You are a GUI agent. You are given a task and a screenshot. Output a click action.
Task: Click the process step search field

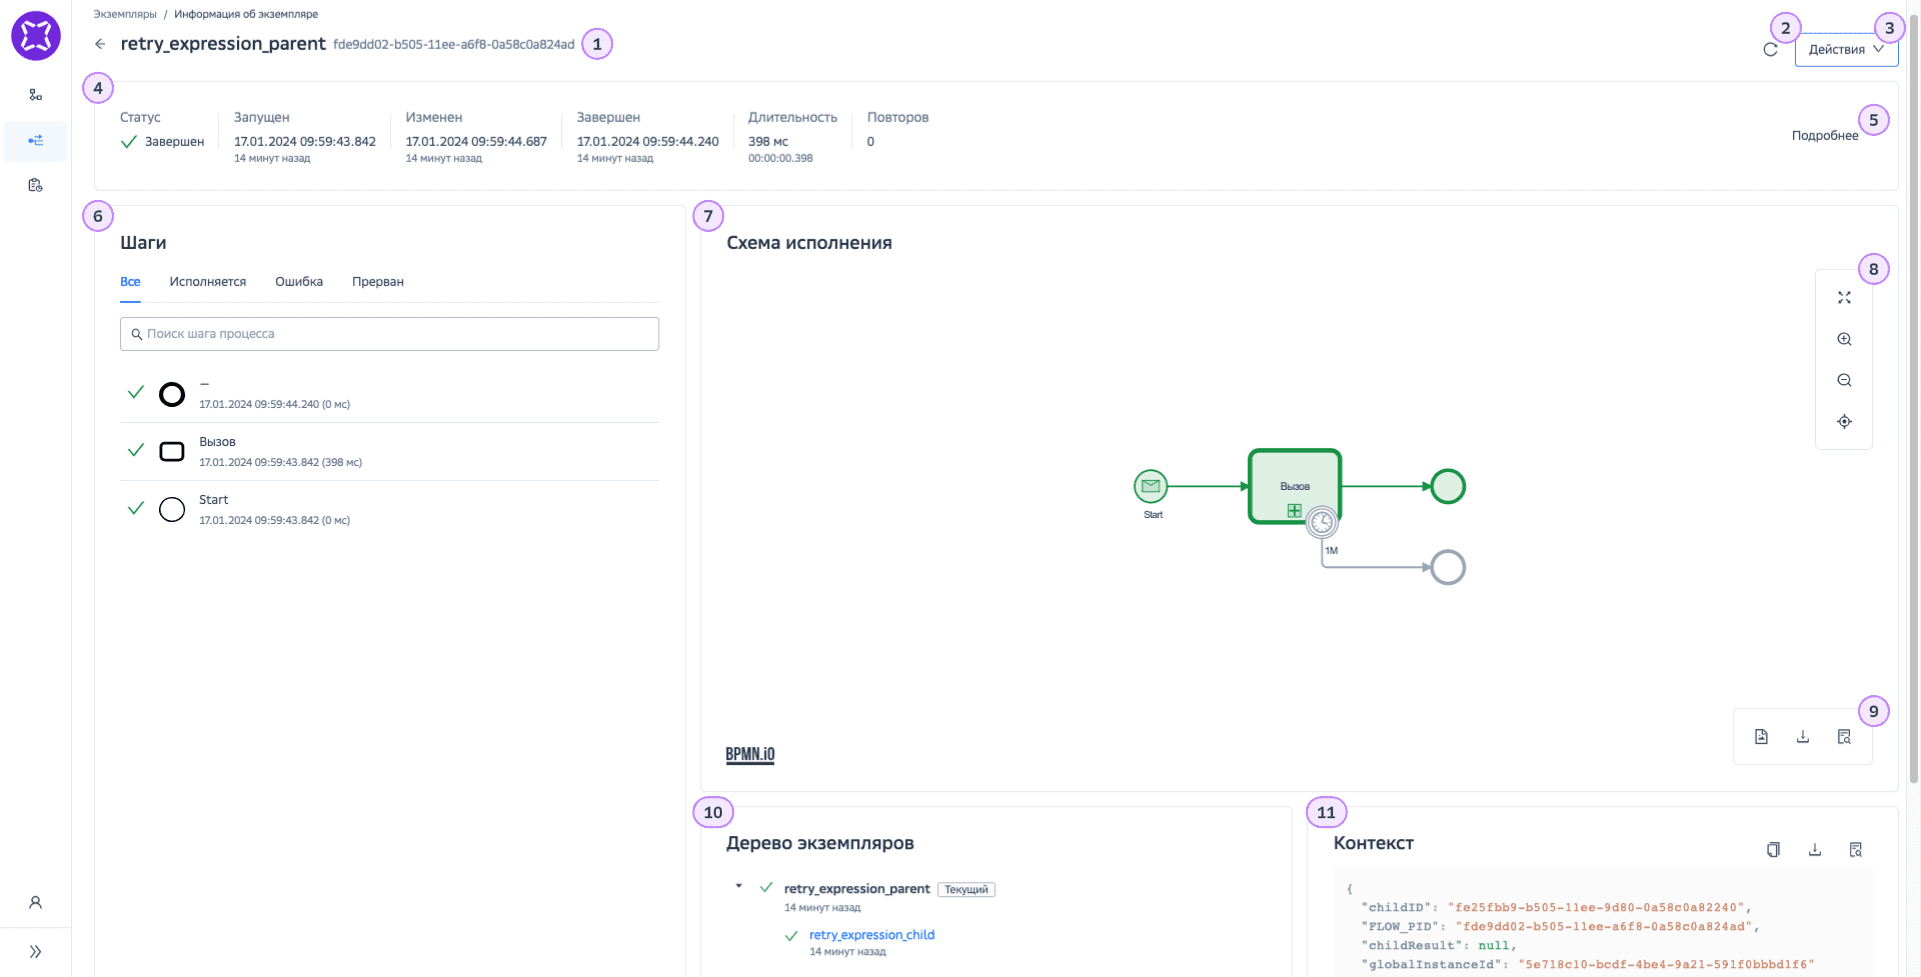[390, 334]
